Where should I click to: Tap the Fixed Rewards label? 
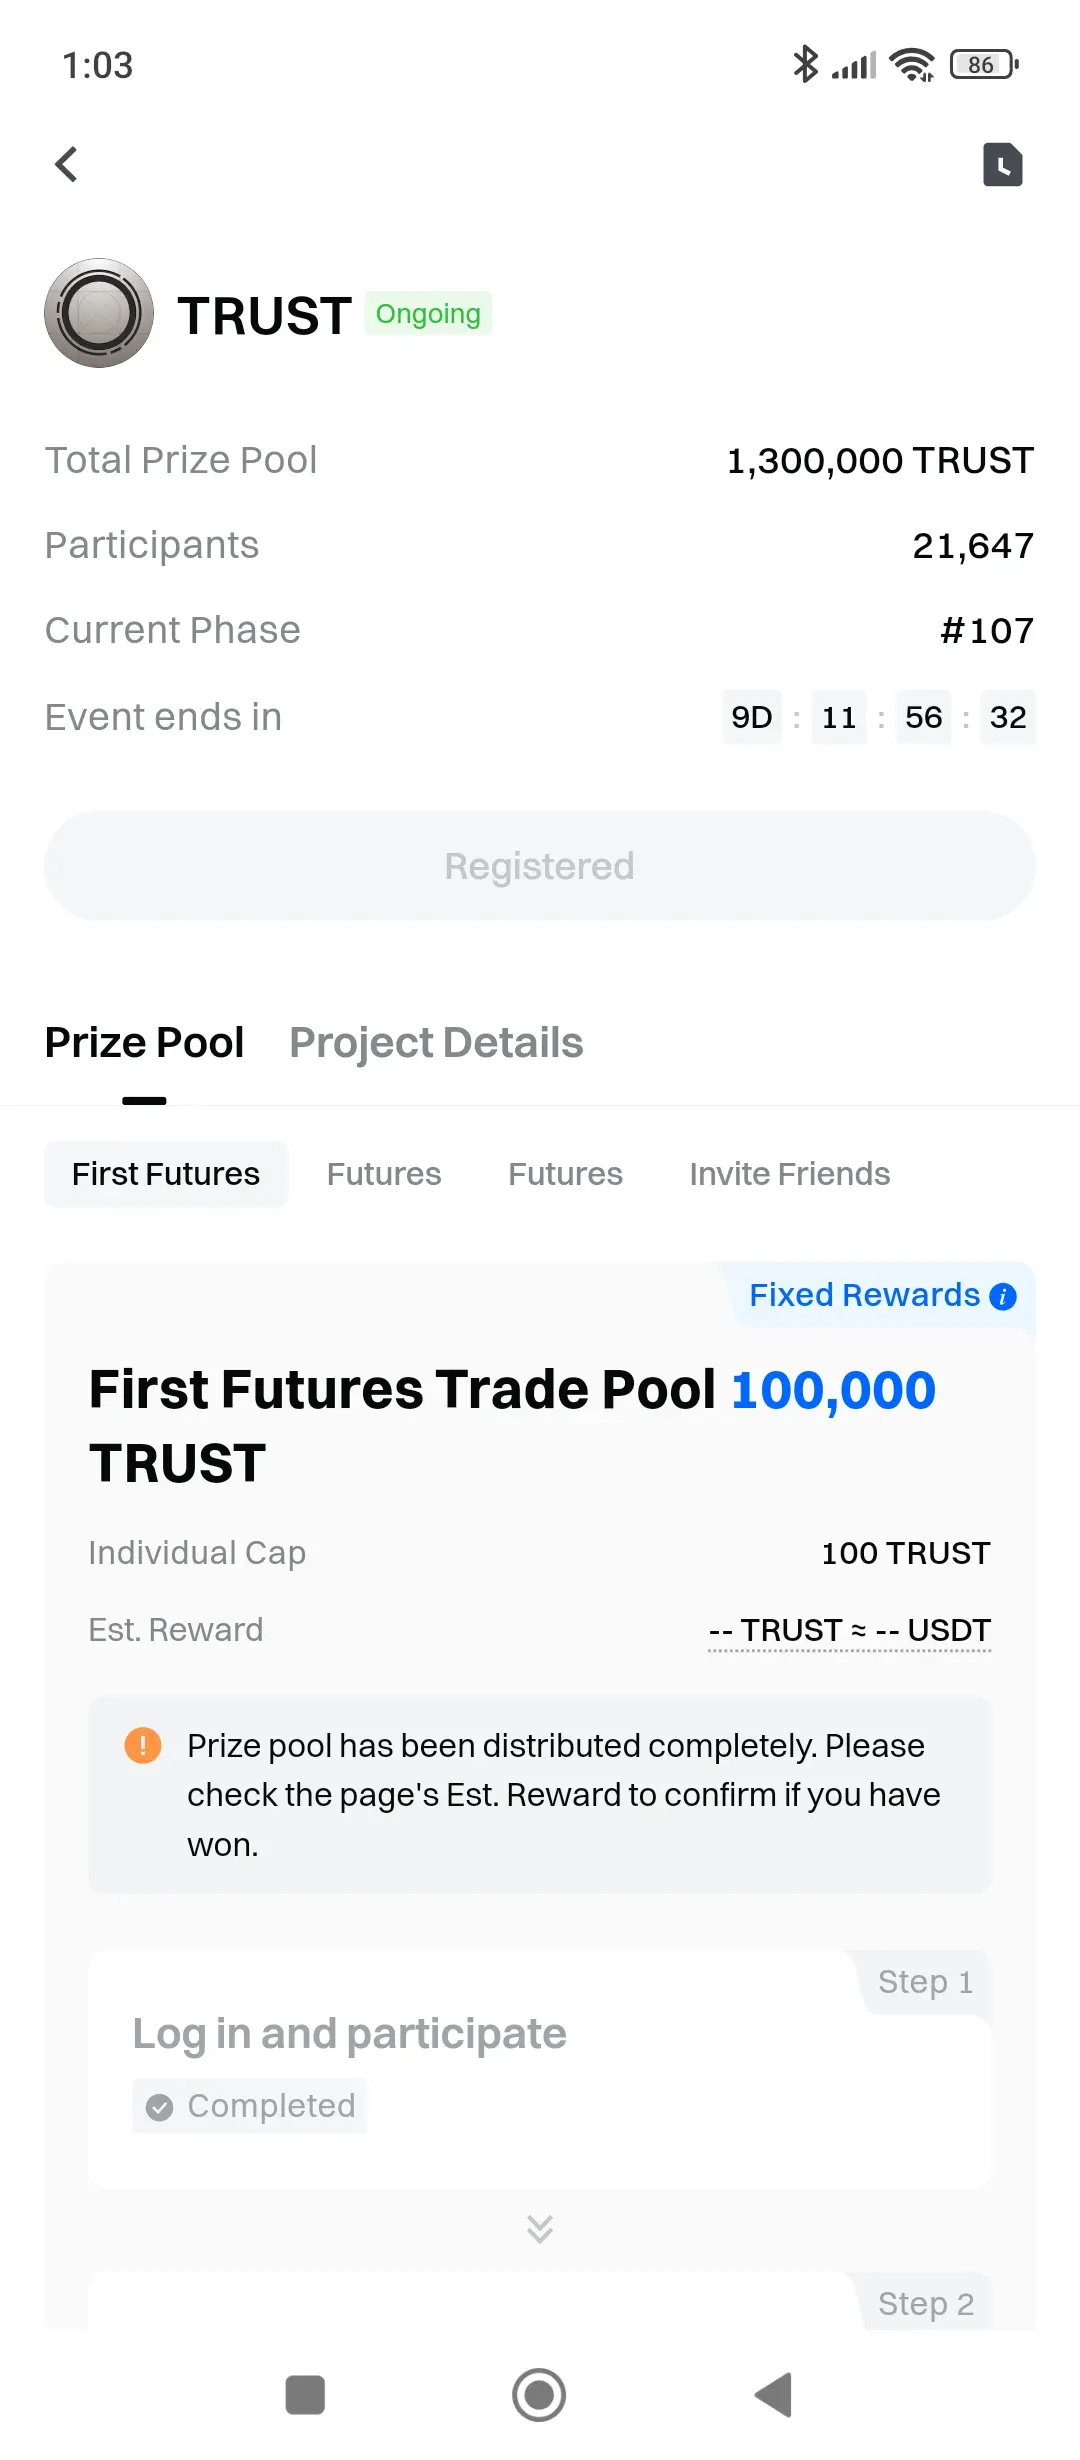(865, 1295)
